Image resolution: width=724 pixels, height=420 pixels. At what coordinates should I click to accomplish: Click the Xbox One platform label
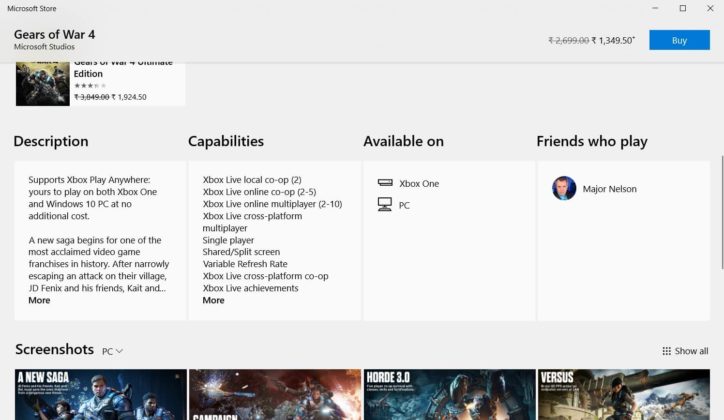pyautogui.click(x=419, y=183)
